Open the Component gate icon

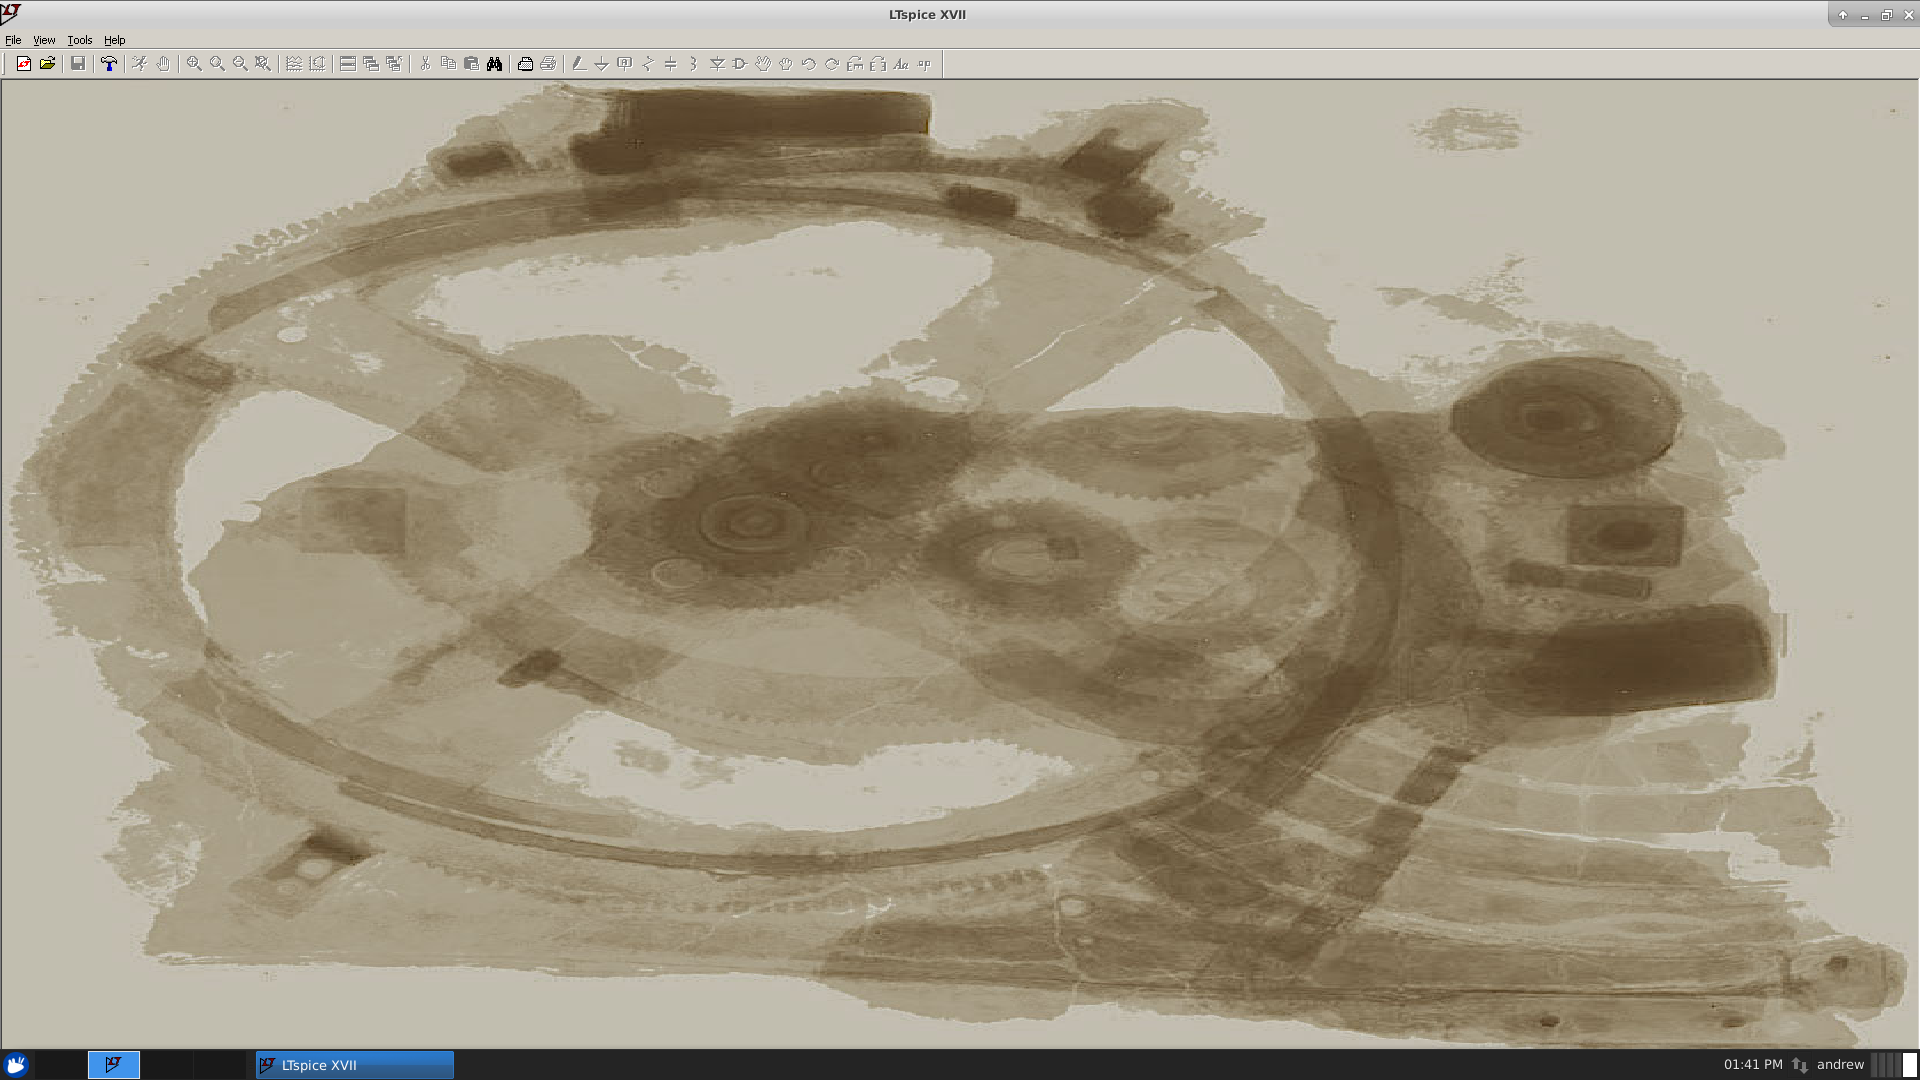[x=740, y=64]
